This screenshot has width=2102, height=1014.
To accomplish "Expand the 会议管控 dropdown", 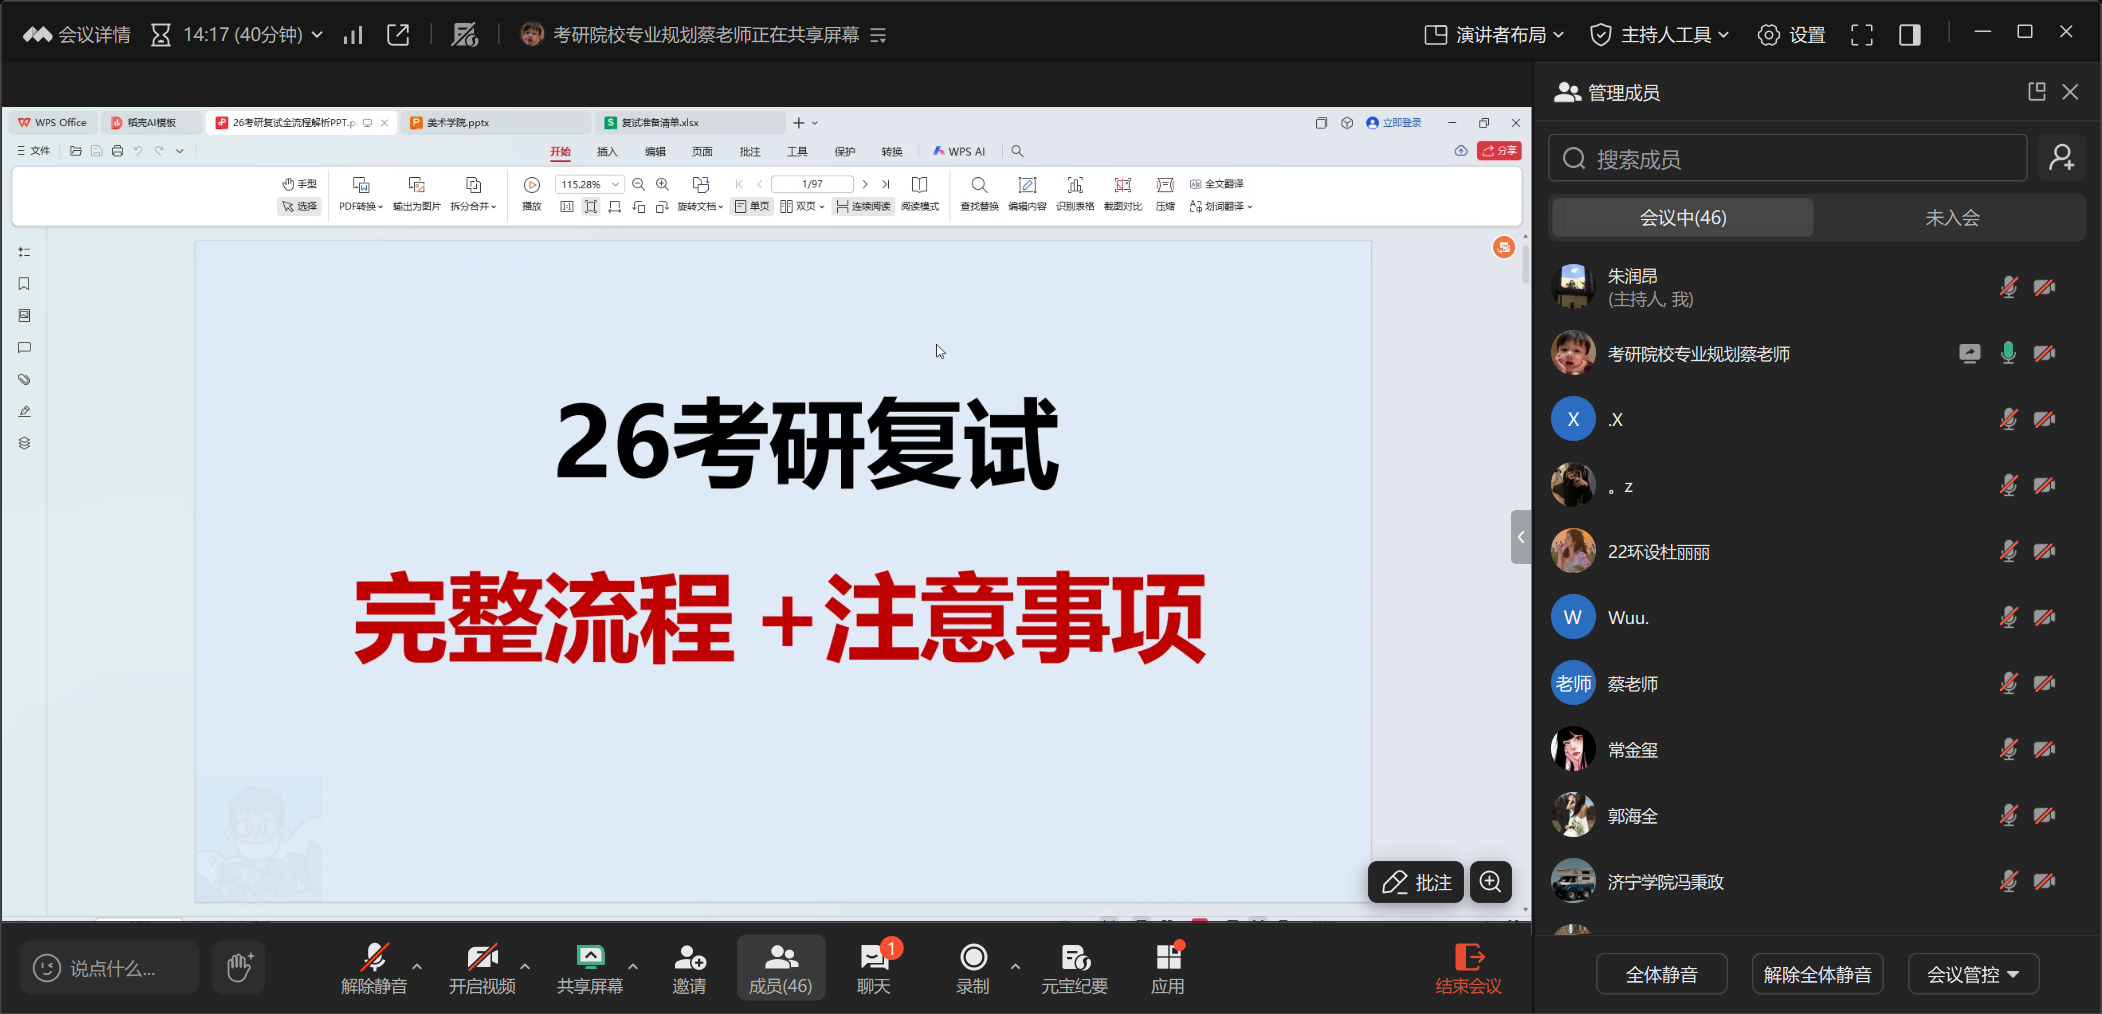I will [1973, 974].
